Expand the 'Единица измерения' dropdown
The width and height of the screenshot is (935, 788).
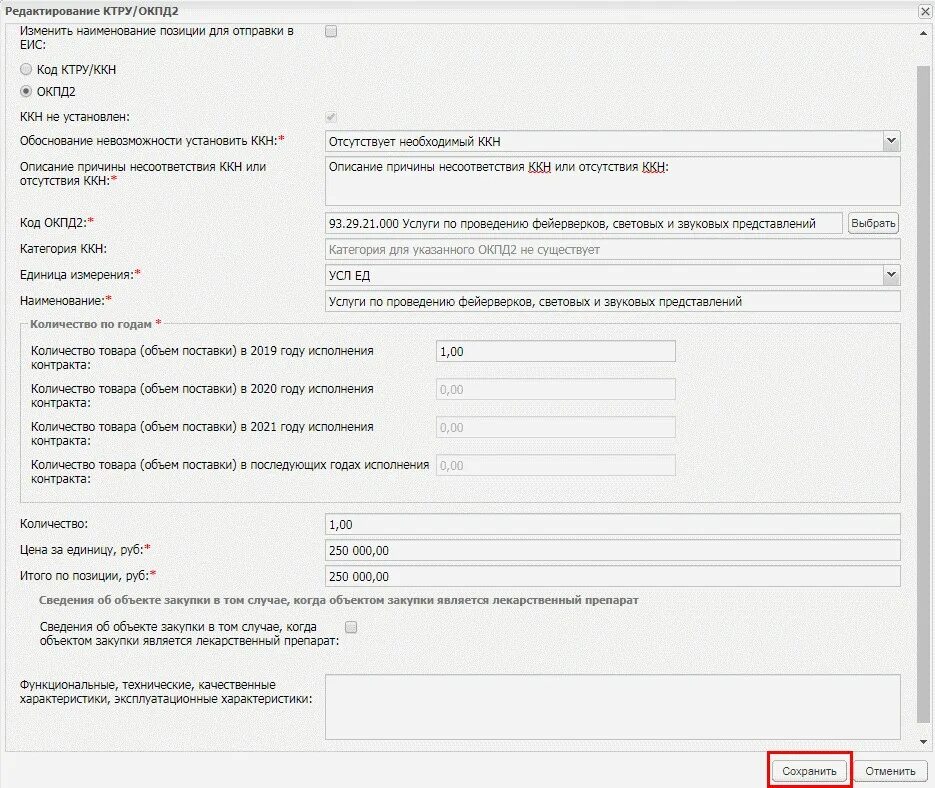pyautogui.click(x=891, y=275)
